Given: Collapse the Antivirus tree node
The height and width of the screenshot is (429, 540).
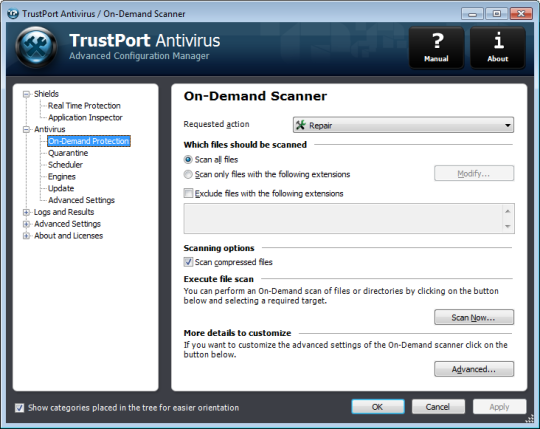Looking at the screenshot, I should pyautogui.click(x=26, y=129).
